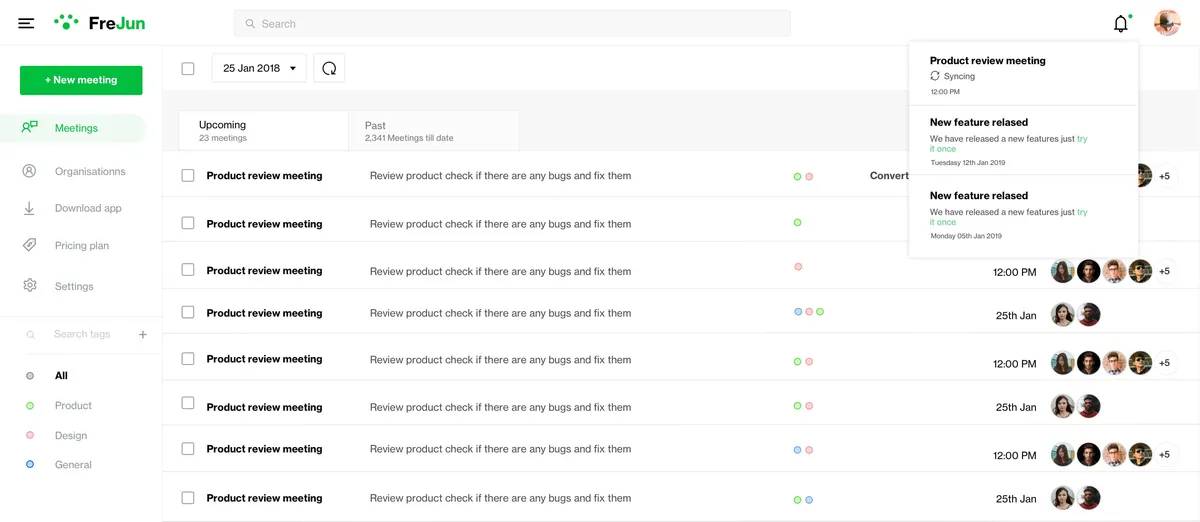Click the New meeting button
Viewport: 1200px width, 522px height.
(x=81, y=80)
